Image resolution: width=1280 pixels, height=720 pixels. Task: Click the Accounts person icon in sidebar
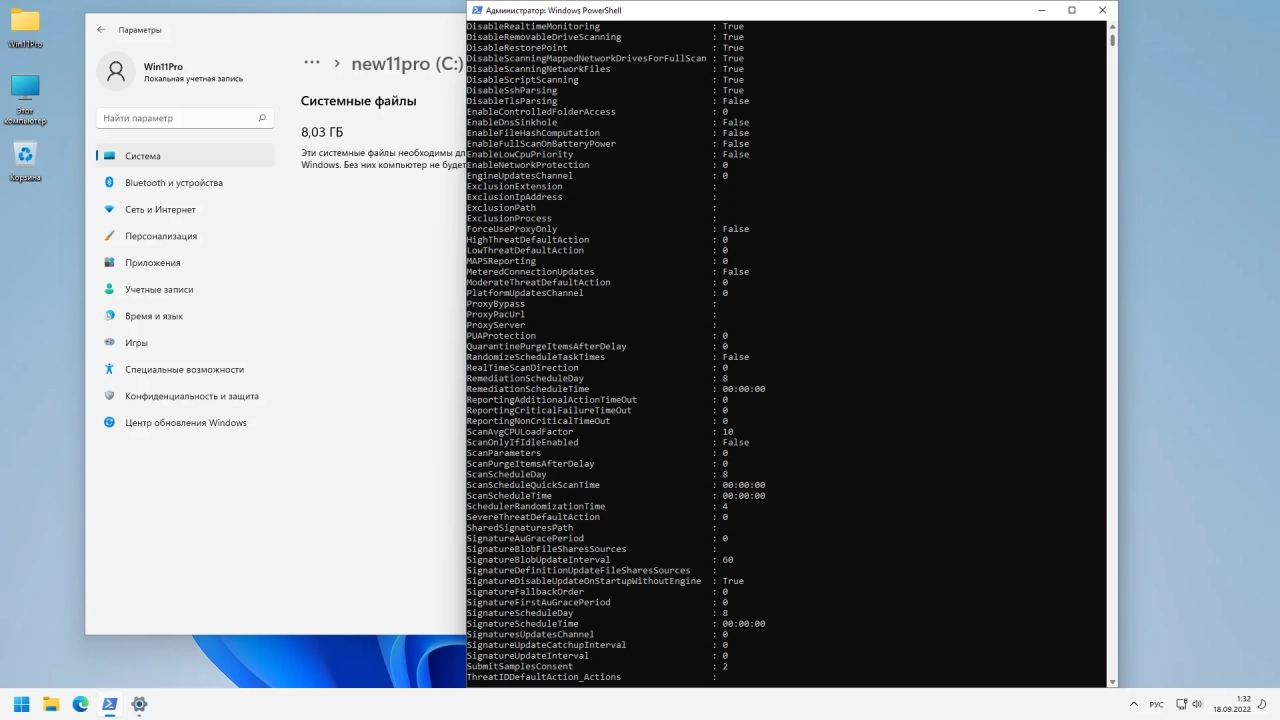pos(110,289)
